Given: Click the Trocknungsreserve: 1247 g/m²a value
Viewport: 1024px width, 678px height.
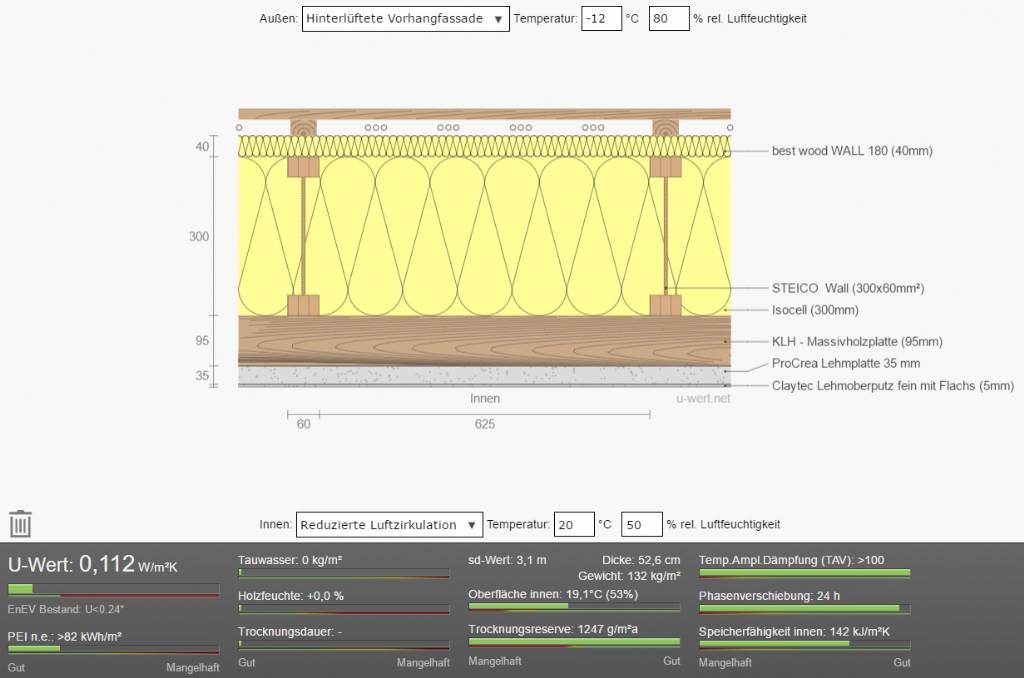Looking at the screenshot, I should point(553,630).
